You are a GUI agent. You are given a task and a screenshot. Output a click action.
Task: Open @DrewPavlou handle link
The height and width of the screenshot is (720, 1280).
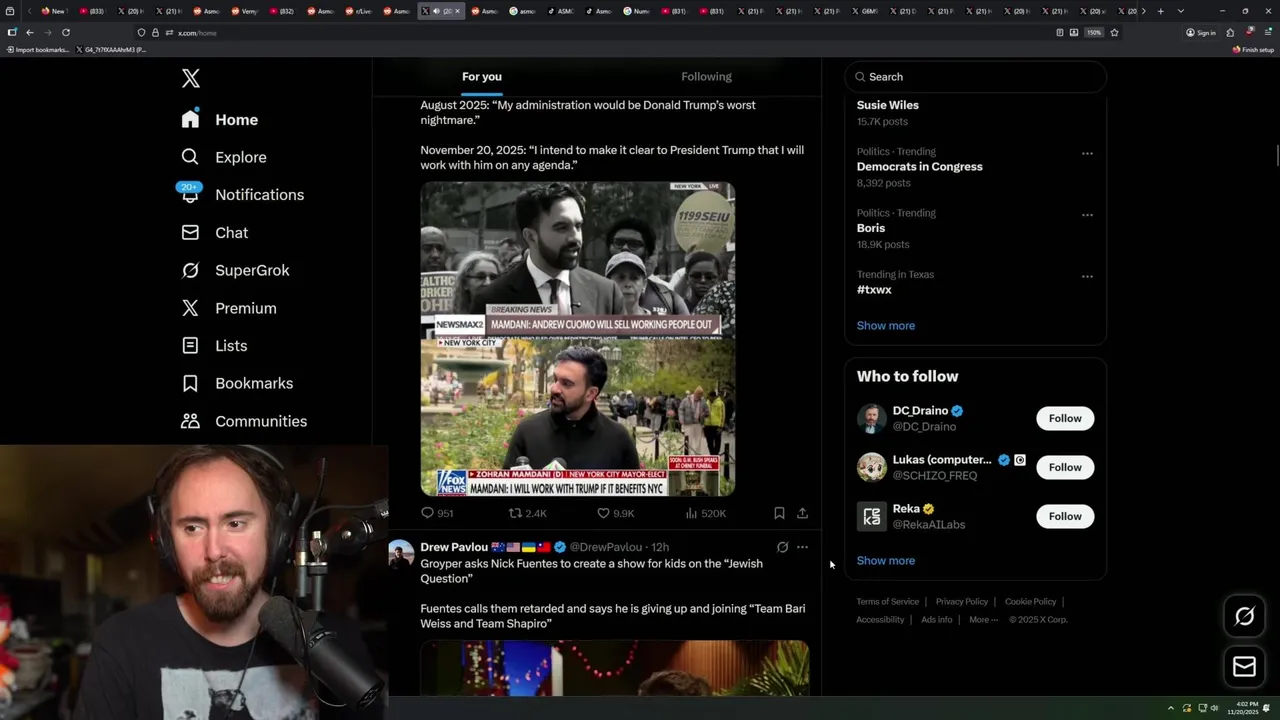click(x=606, y=547)
